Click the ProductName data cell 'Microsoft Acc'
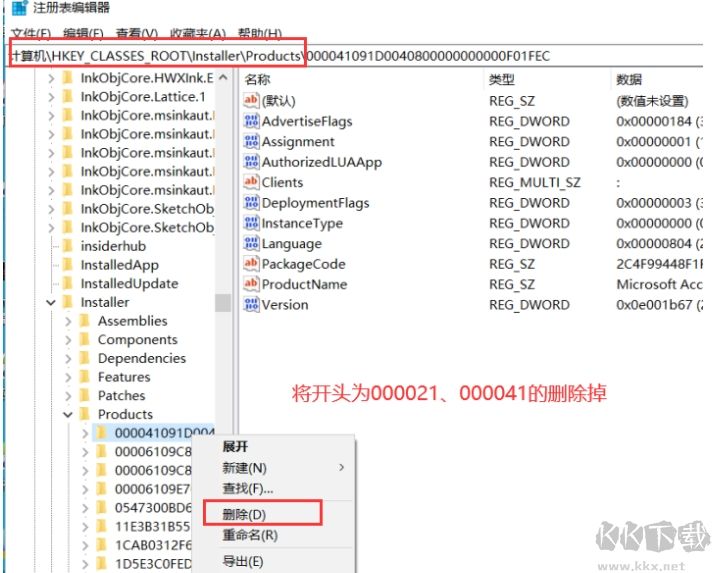This screenshot has width=712, height=573. pos(659,284)
